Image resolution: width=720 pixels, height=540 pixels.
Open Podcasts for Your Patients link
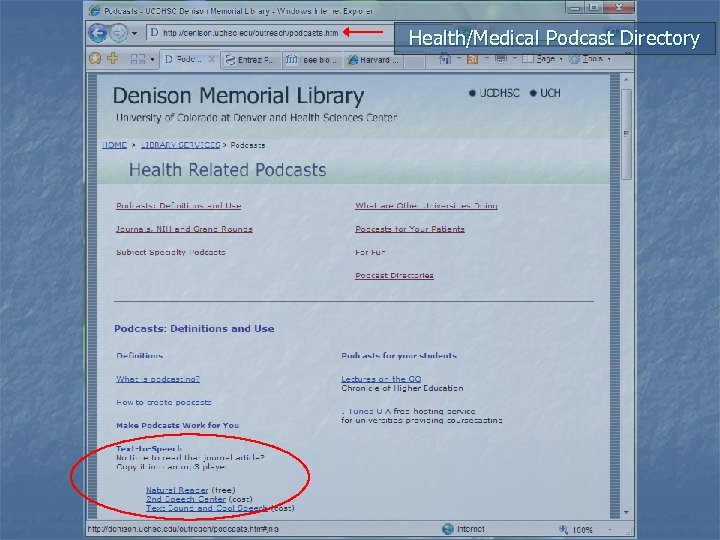[410, 229]
